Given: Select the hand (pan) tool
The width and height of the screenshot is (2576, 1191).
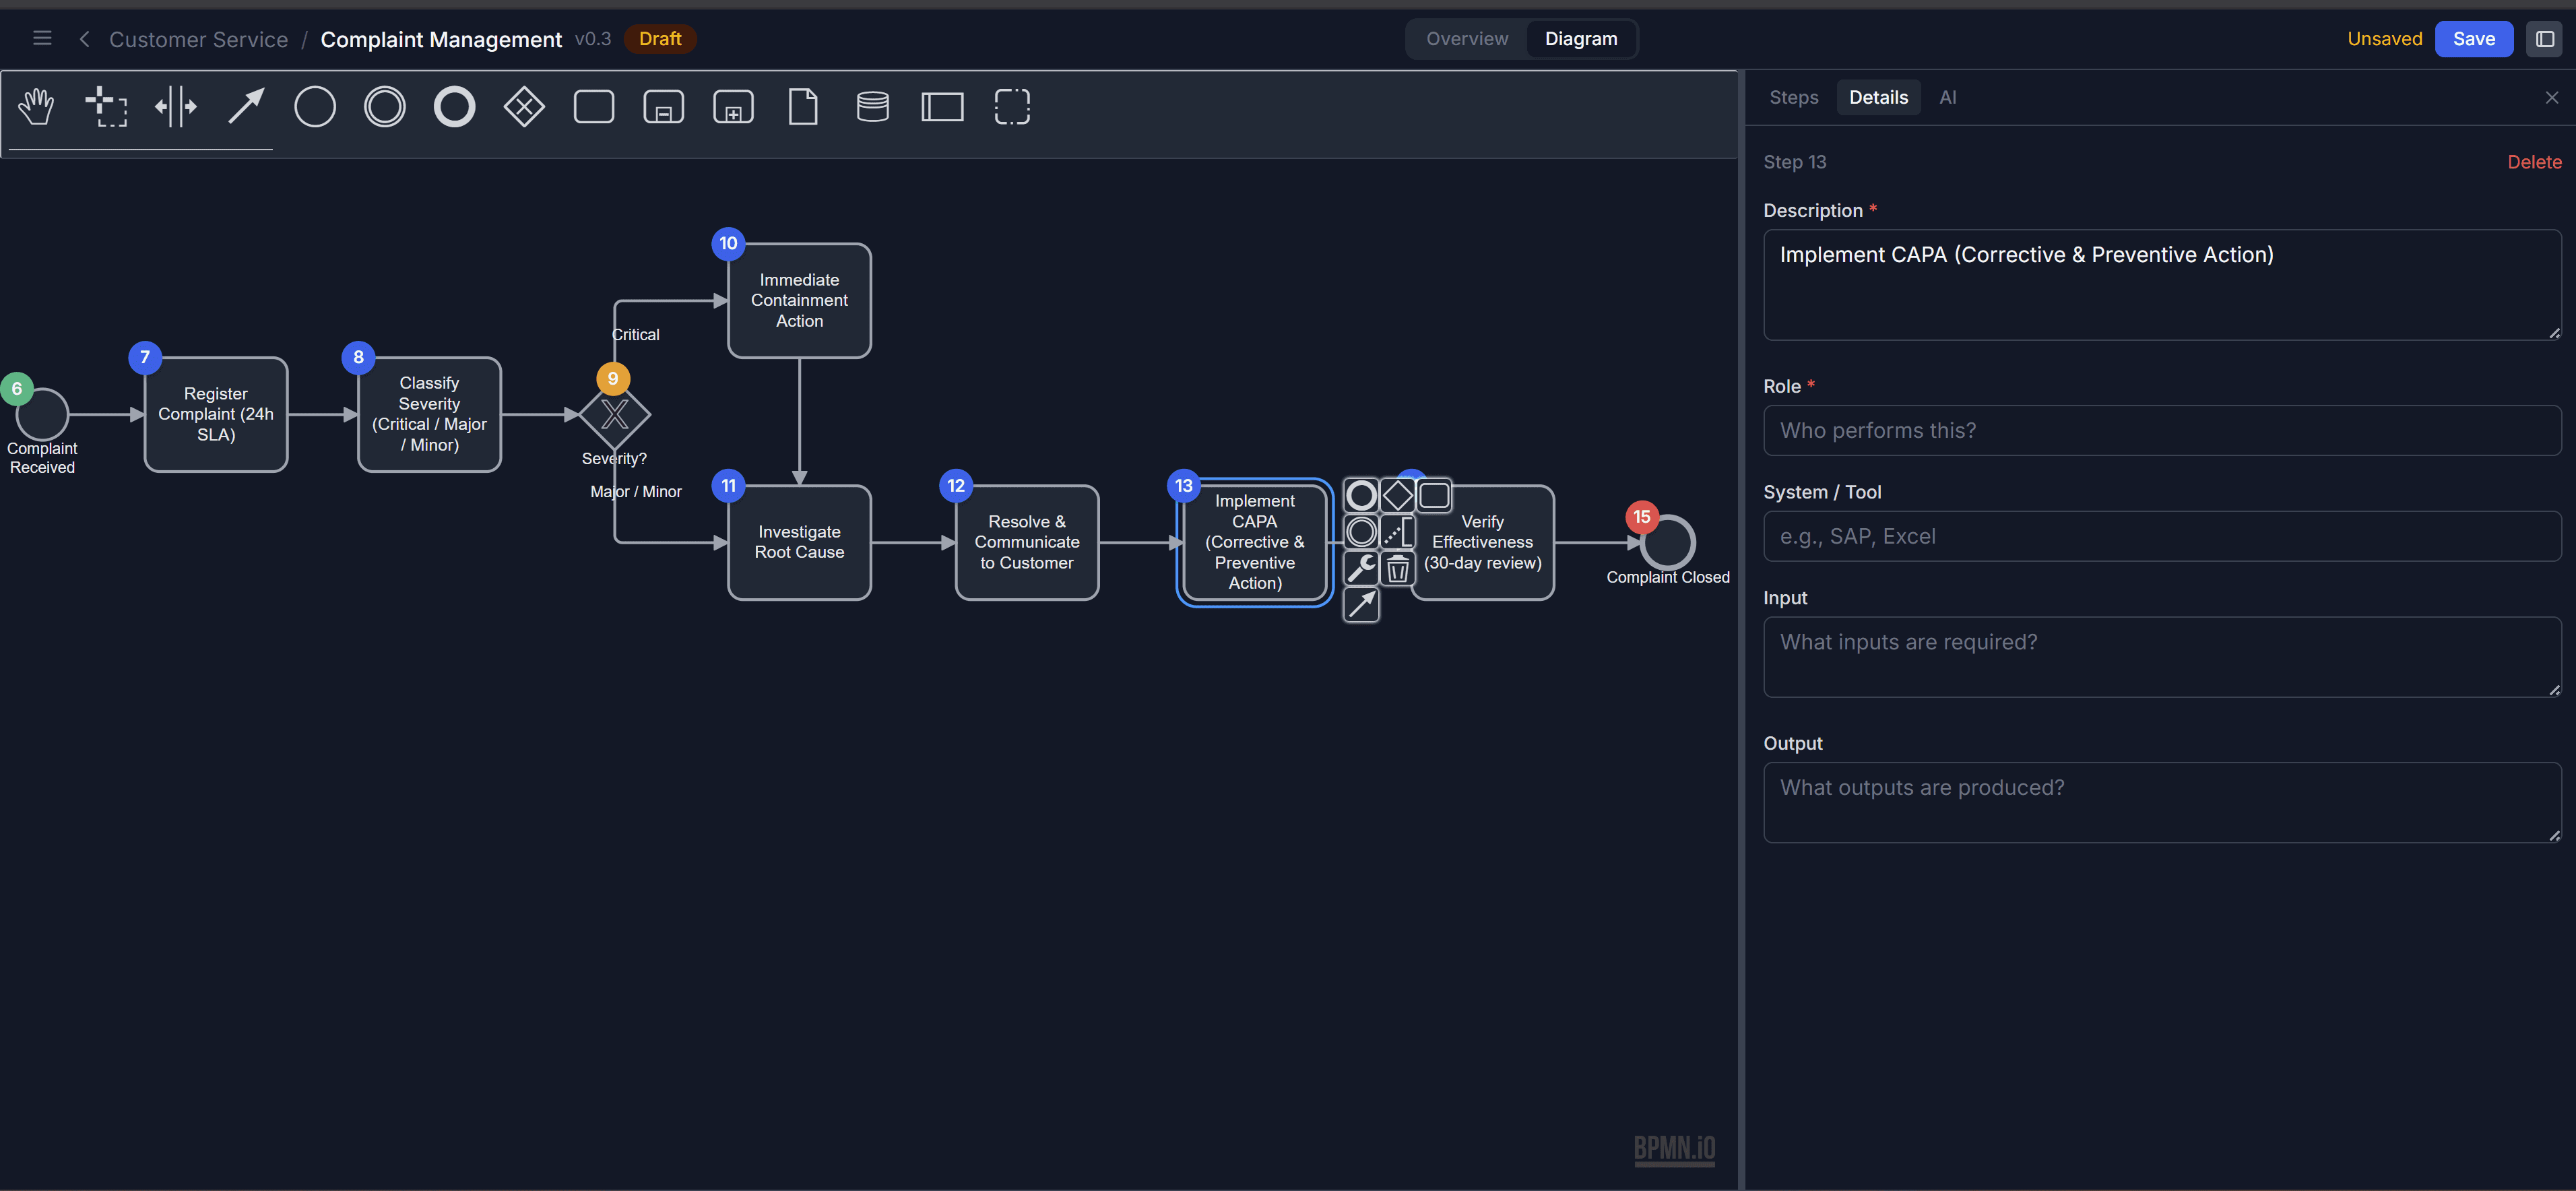Looking at the screenshot, I should 36,106.
